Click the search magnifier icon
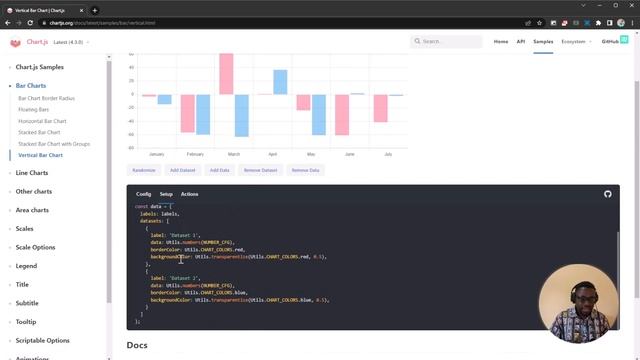The image size is (640, 360). click(x=417, y=41)
